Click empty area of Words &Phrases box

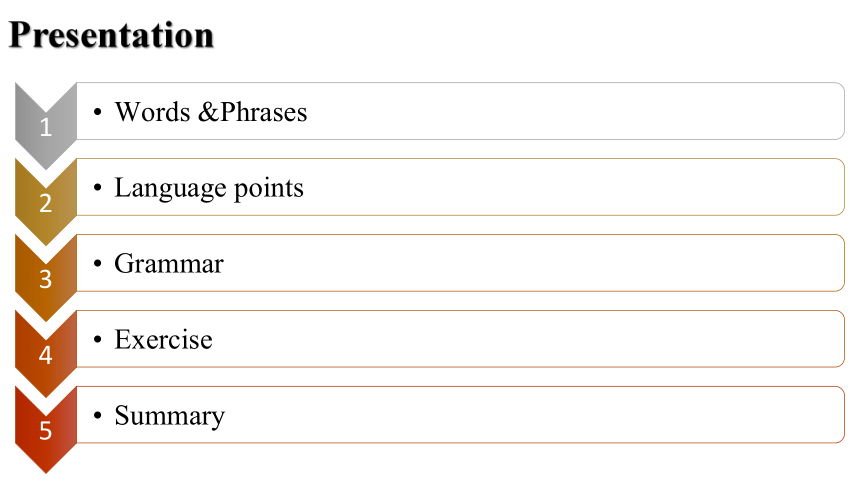click(576, 111)
